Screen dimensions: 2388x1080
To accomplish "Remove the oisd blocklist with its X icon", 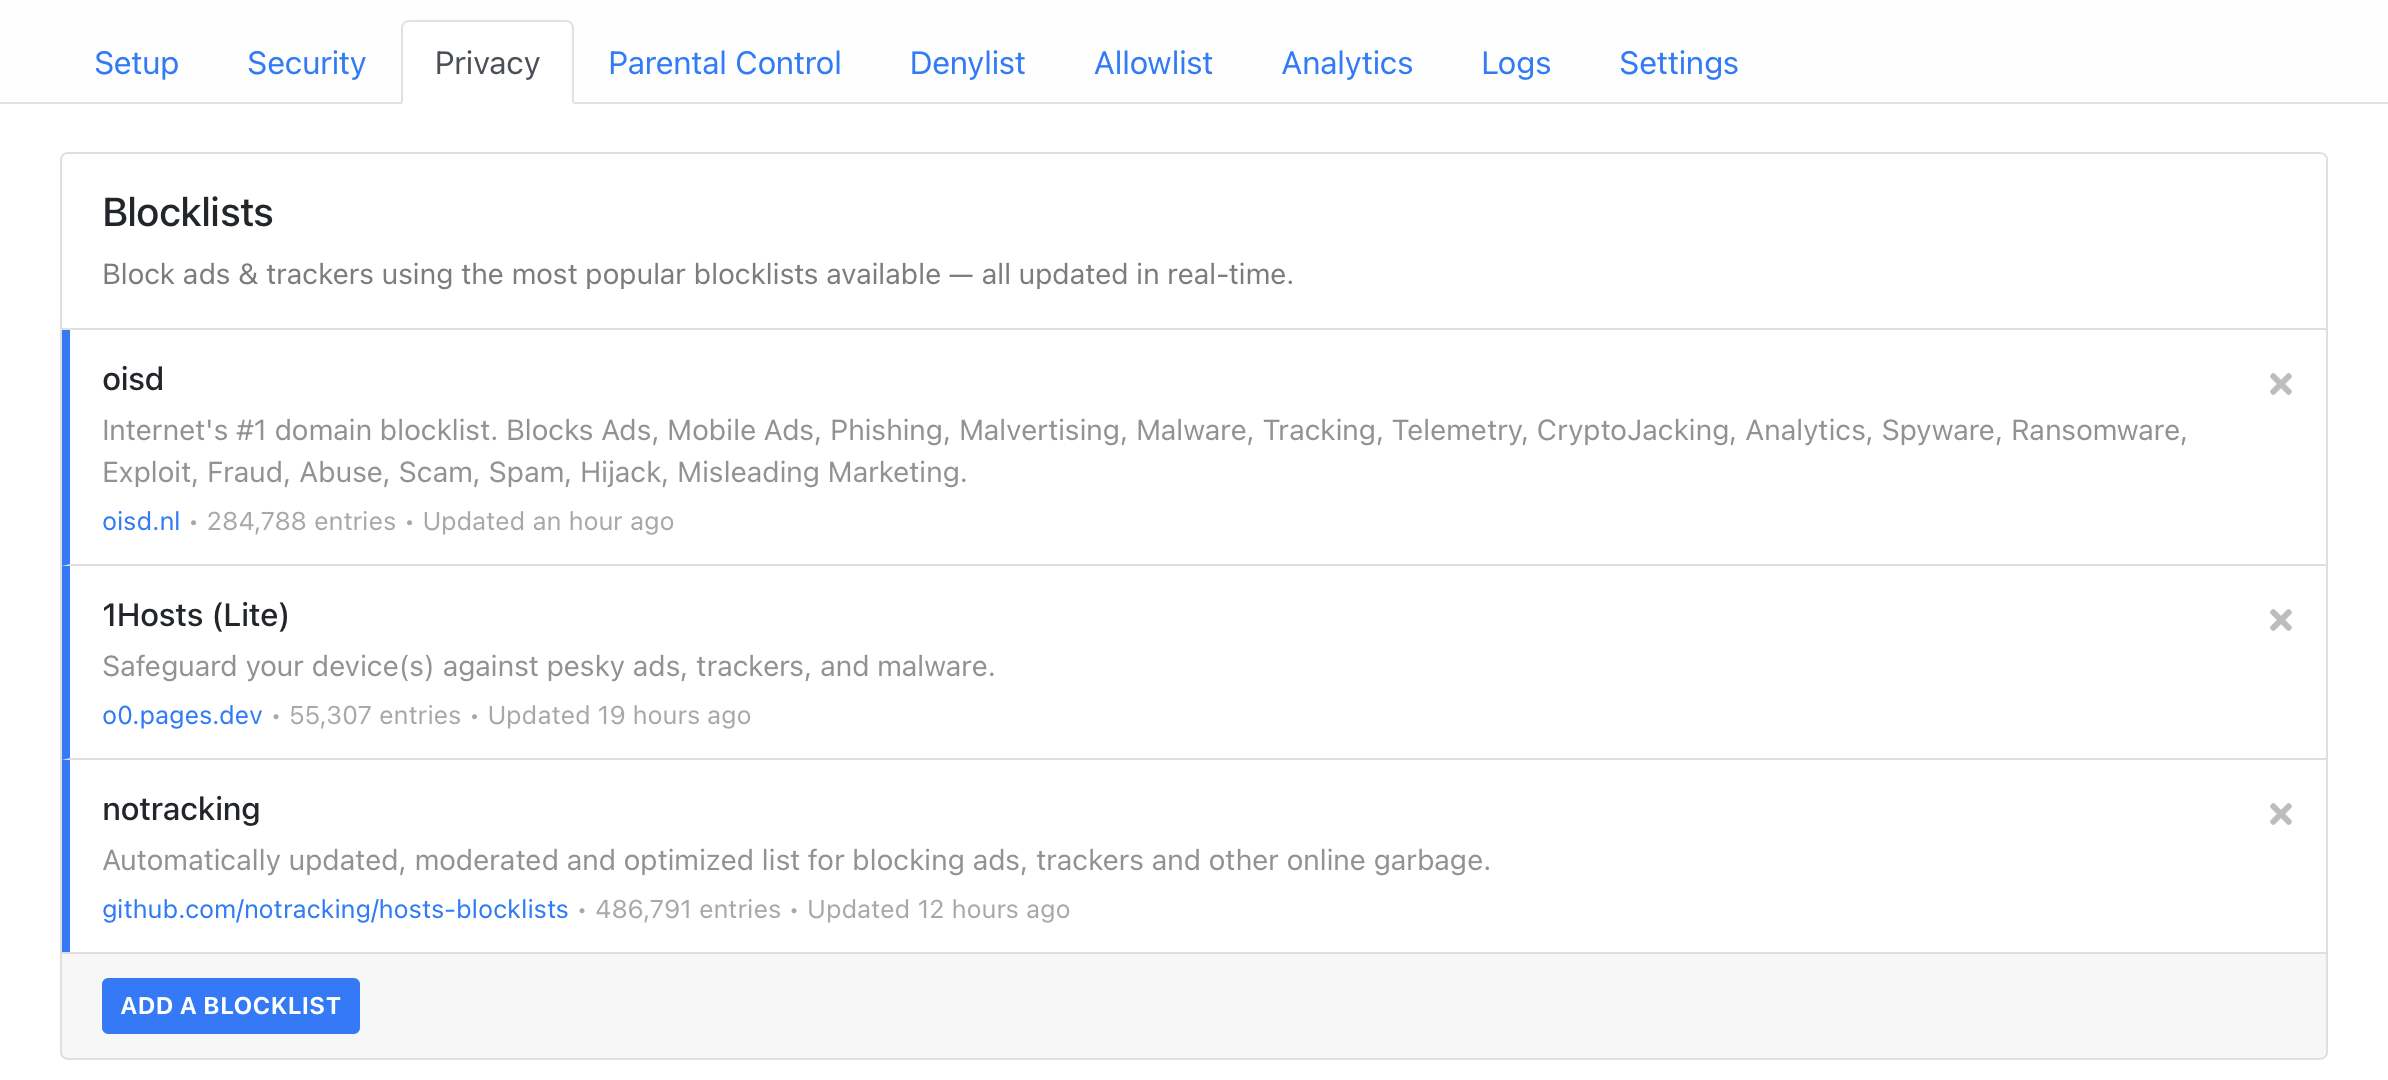I will pos(2280,384).
